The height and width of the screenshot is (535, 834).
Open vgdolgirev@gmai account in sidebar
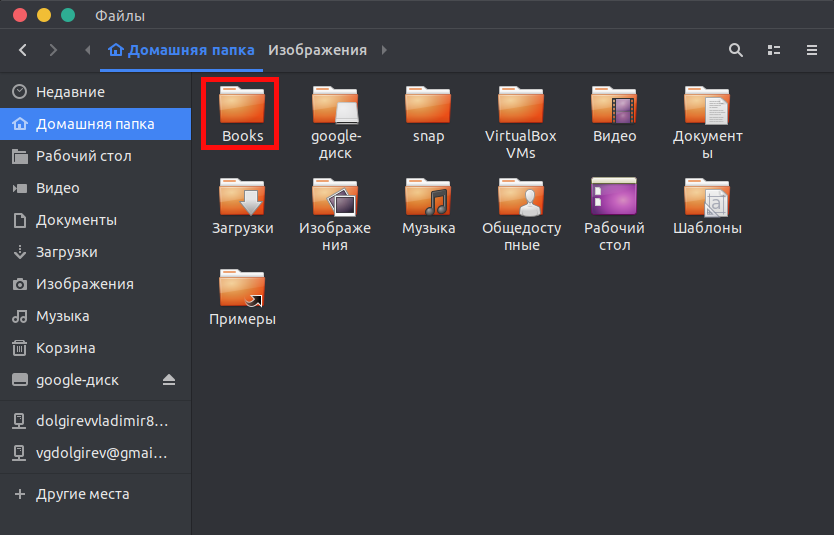click(x=96, y=453)
